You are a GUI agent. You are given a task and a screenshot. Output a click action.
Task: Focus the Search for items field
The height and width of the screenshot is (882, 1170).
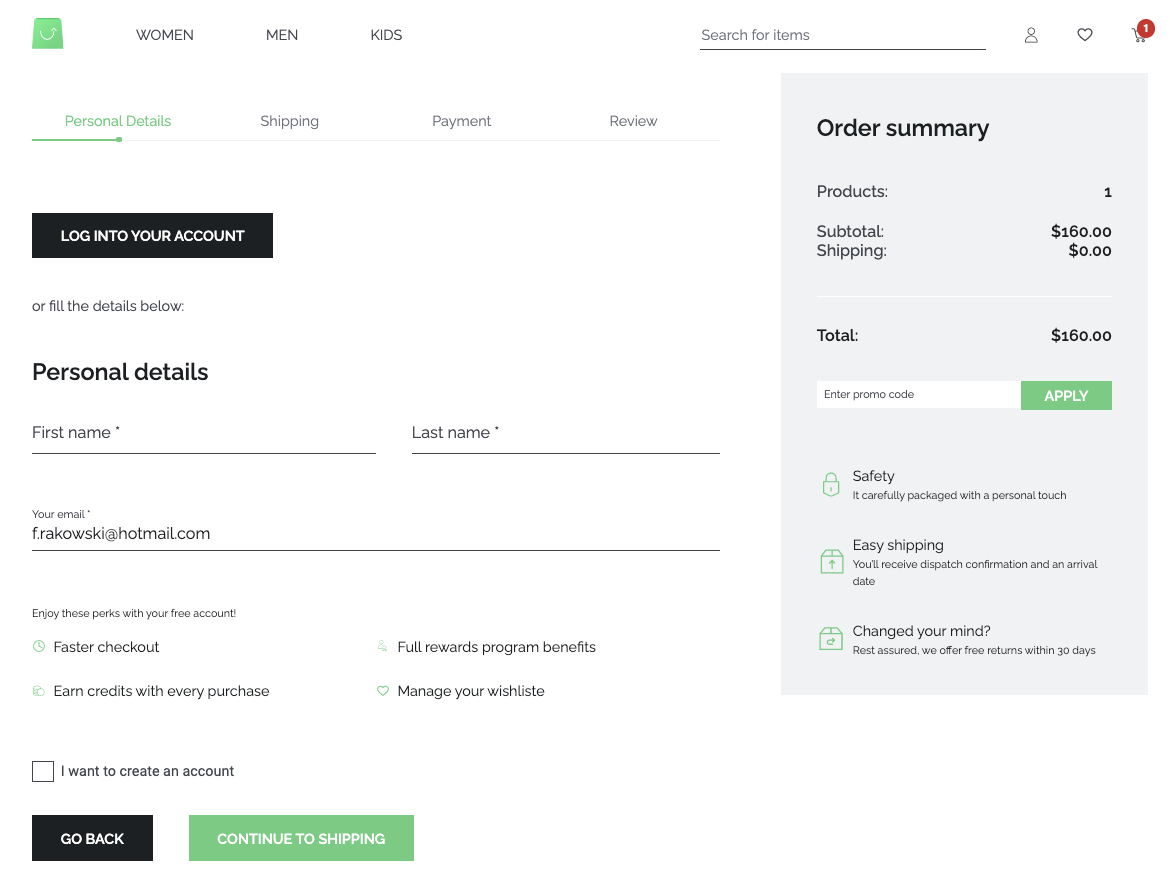(x=842, y=36)
